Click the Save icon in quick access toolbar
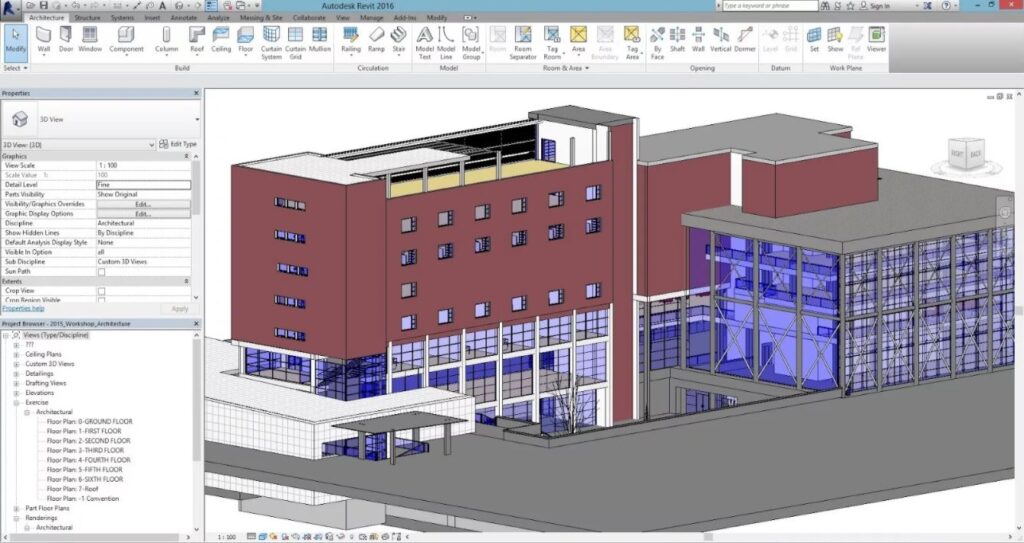1024x543 pixels. [44, 5]
